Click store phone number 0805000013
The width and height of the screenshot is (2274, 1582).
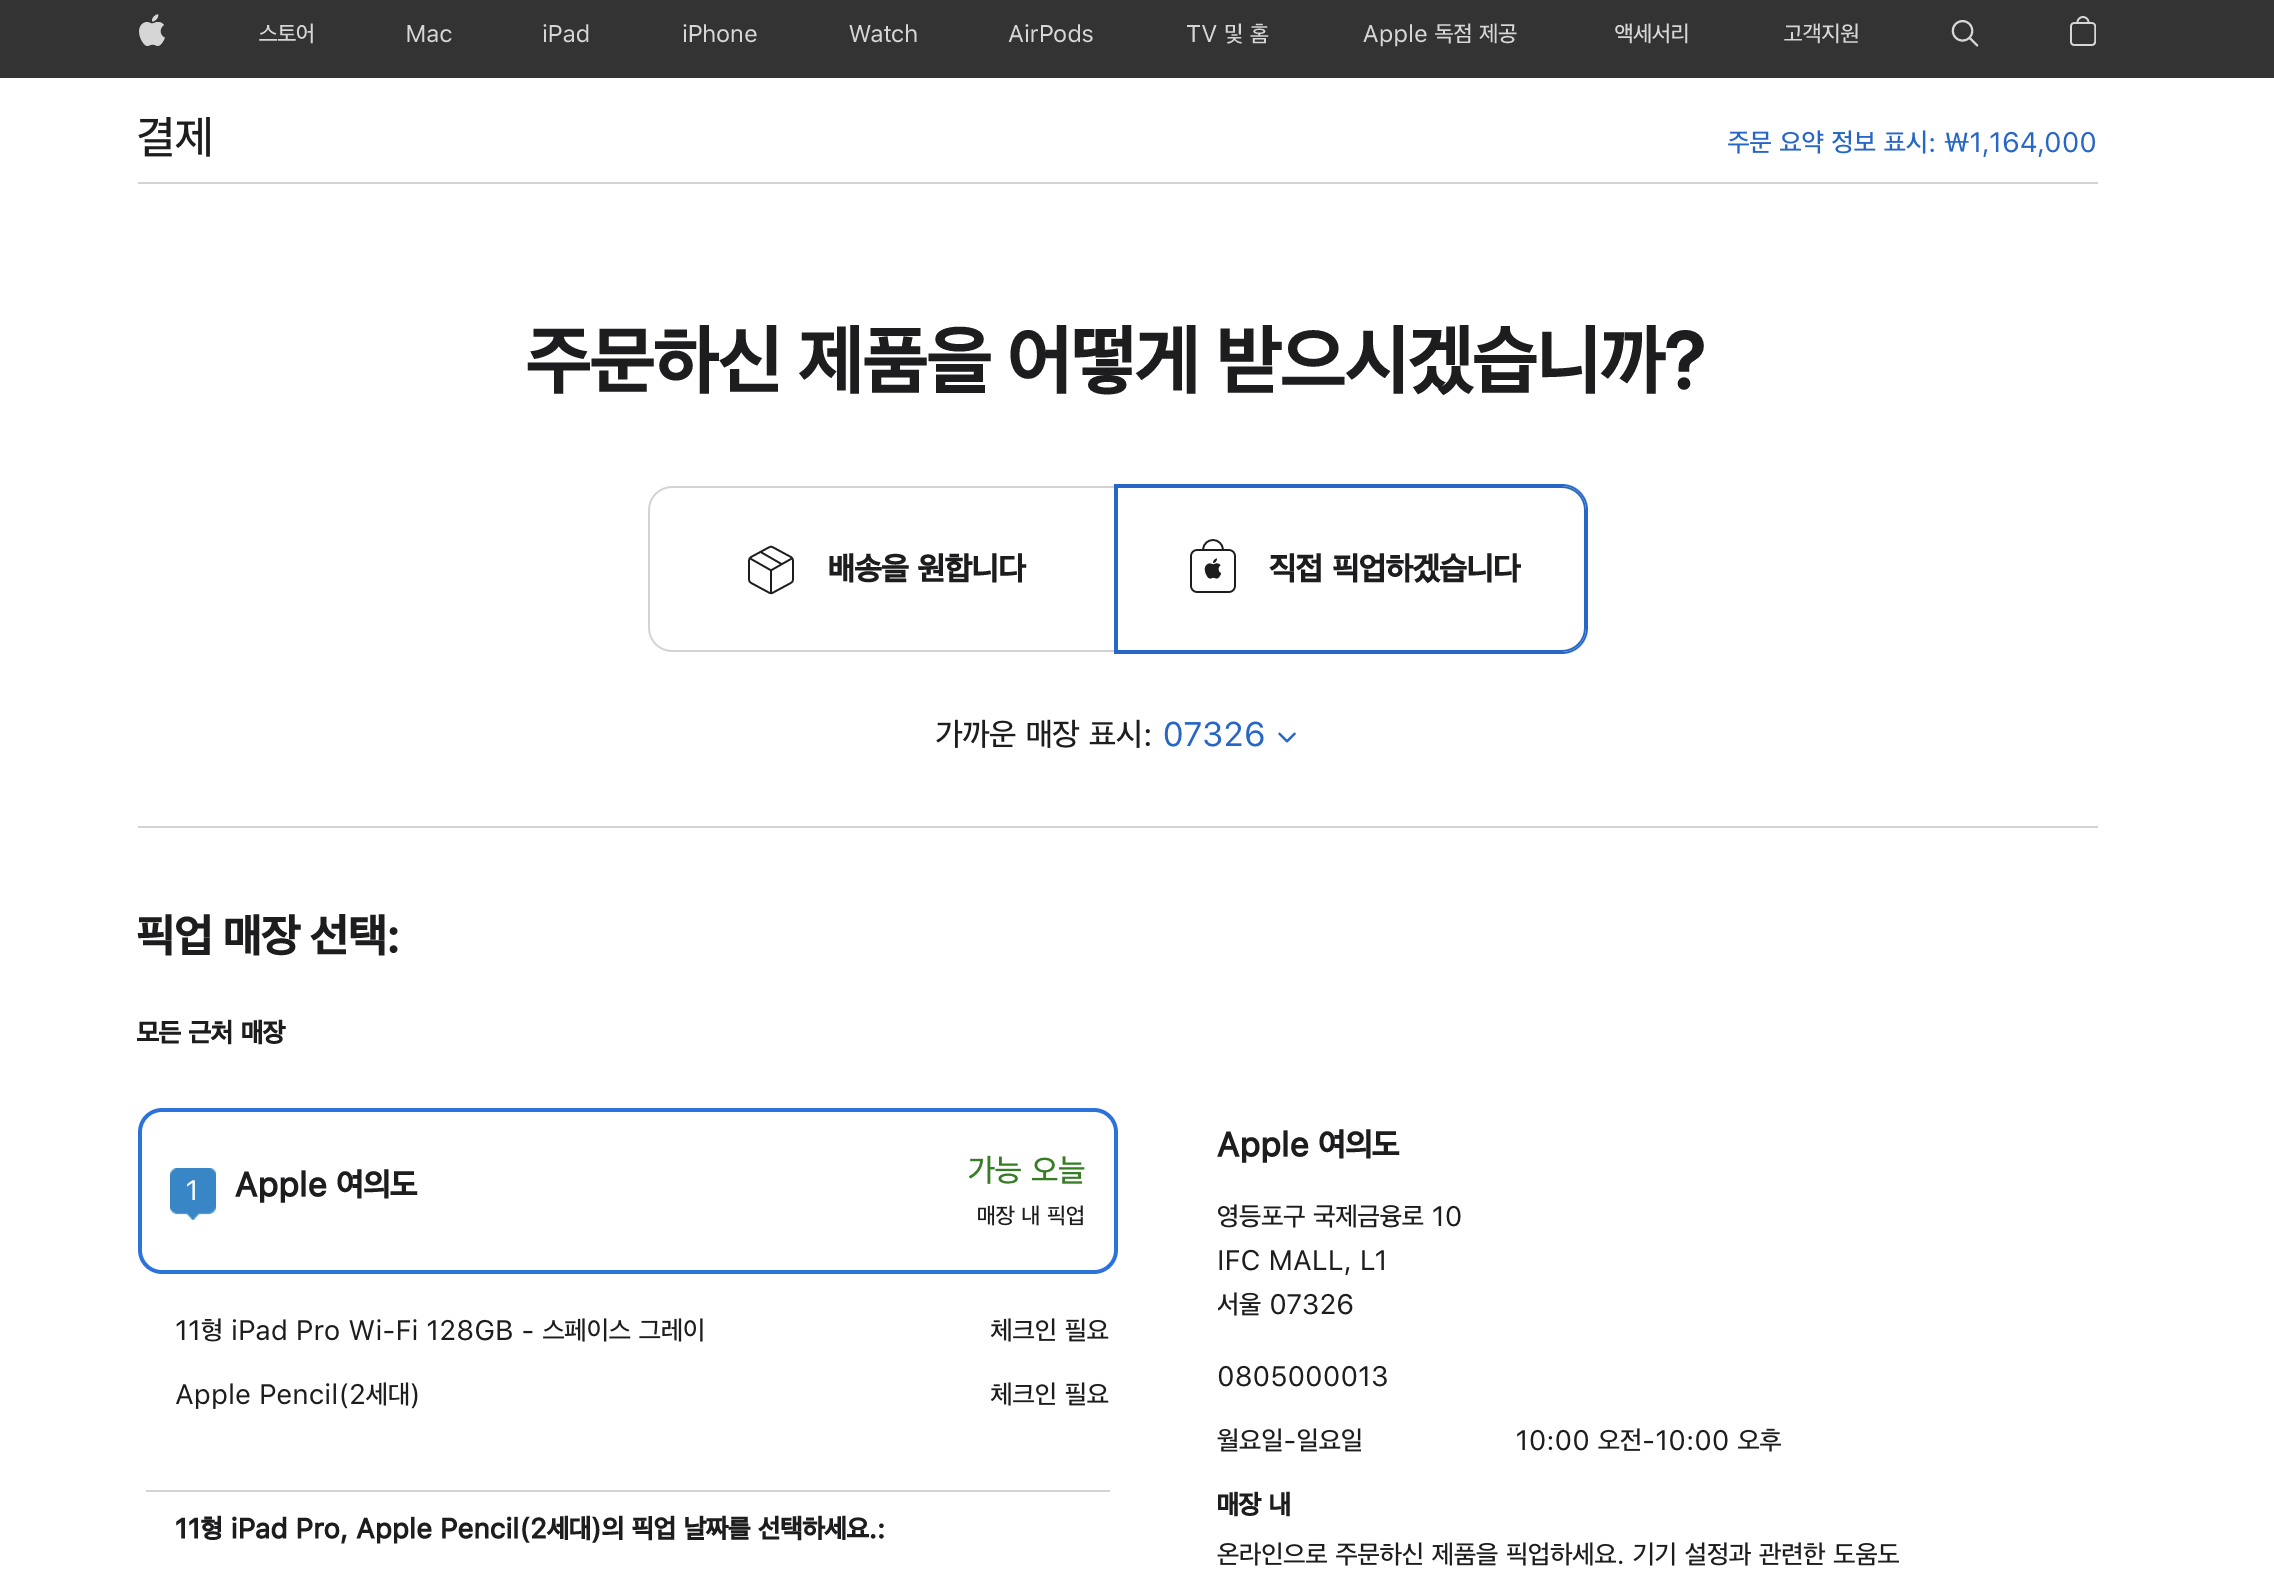[x=1302, y=1376]
